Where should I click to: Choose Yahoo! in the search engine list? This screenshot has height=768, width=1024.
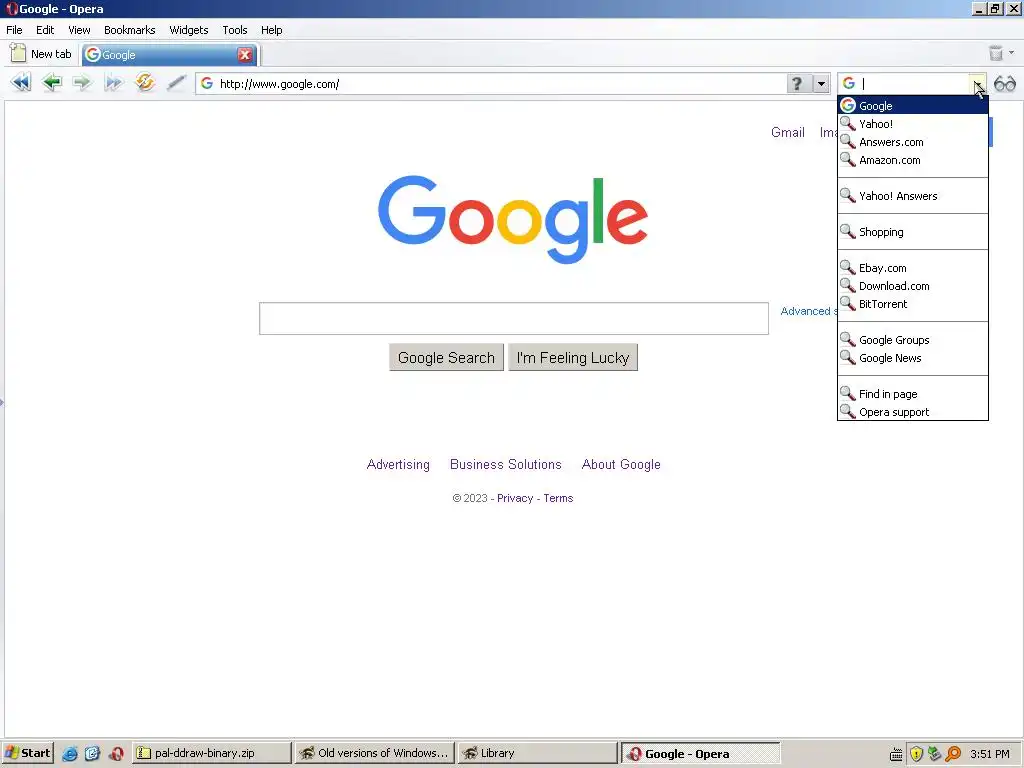(x=913, y=123)
